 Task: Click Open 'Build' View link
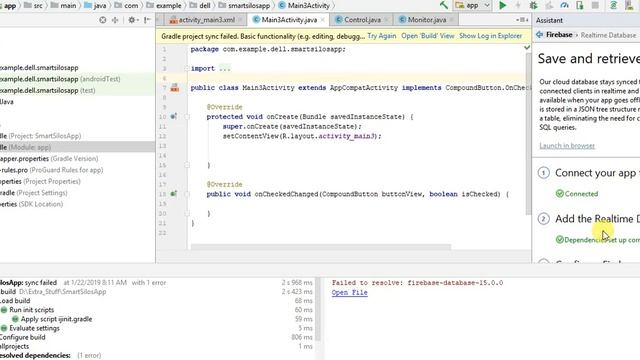[x=428, y=36]
